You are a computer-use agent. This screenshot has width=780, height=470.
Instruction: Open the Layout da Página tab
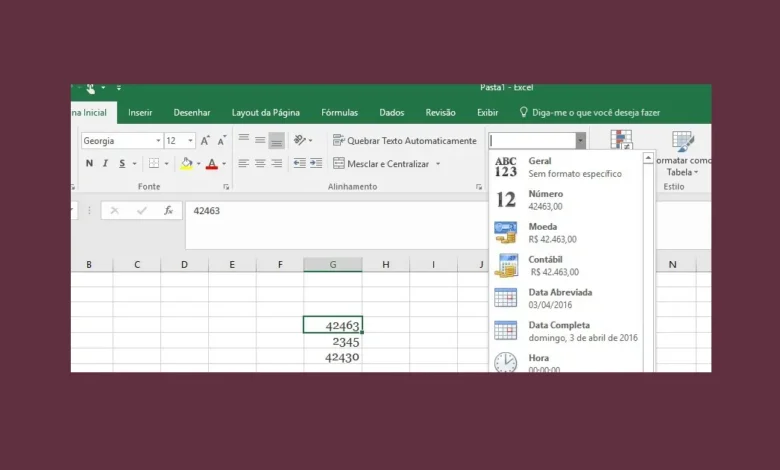(266, 112)
